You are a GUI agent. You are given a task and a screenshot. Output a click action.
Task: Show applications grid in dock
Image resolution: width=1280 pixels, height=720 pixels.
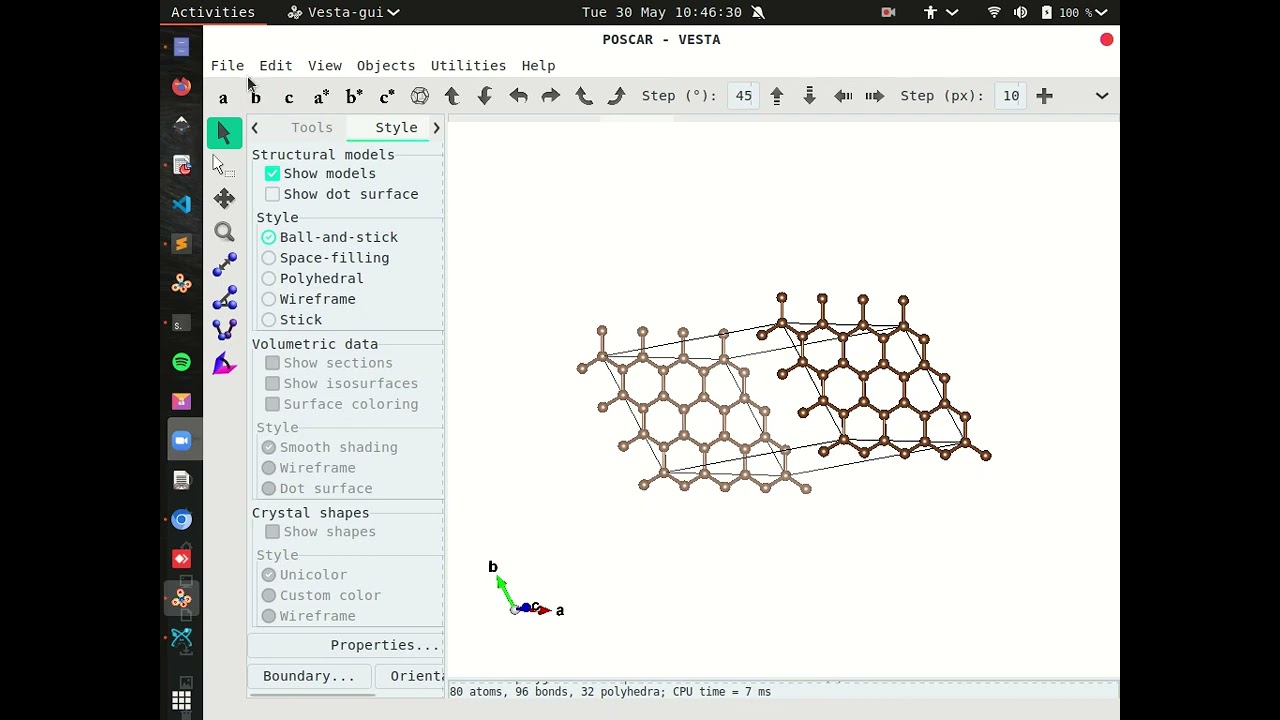181,701
